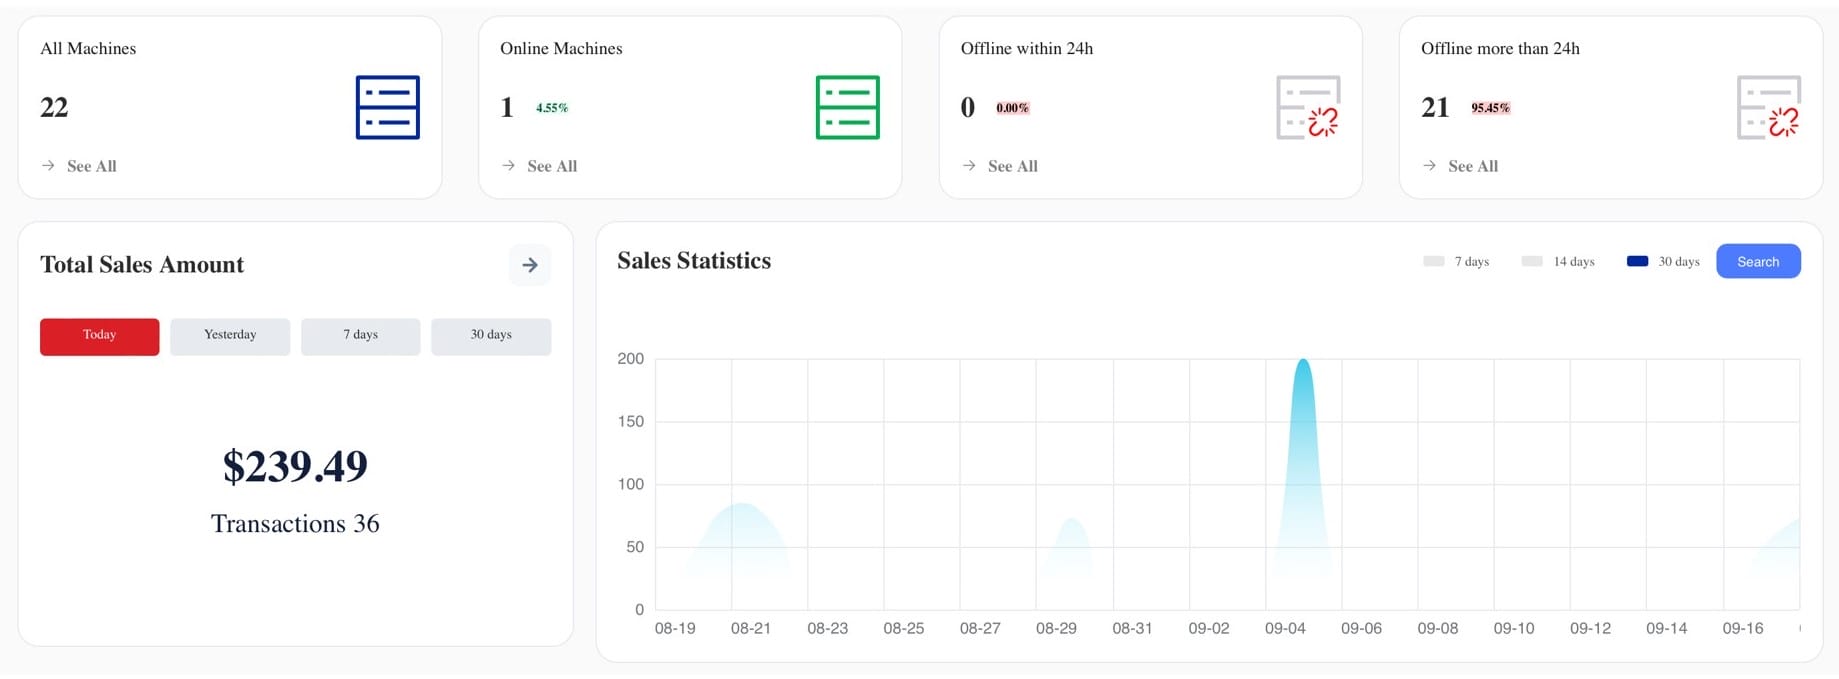Switch to Yesterday sales tab
The height and width of the screenshot is (679, 1839).
click(x=230, y=336)
